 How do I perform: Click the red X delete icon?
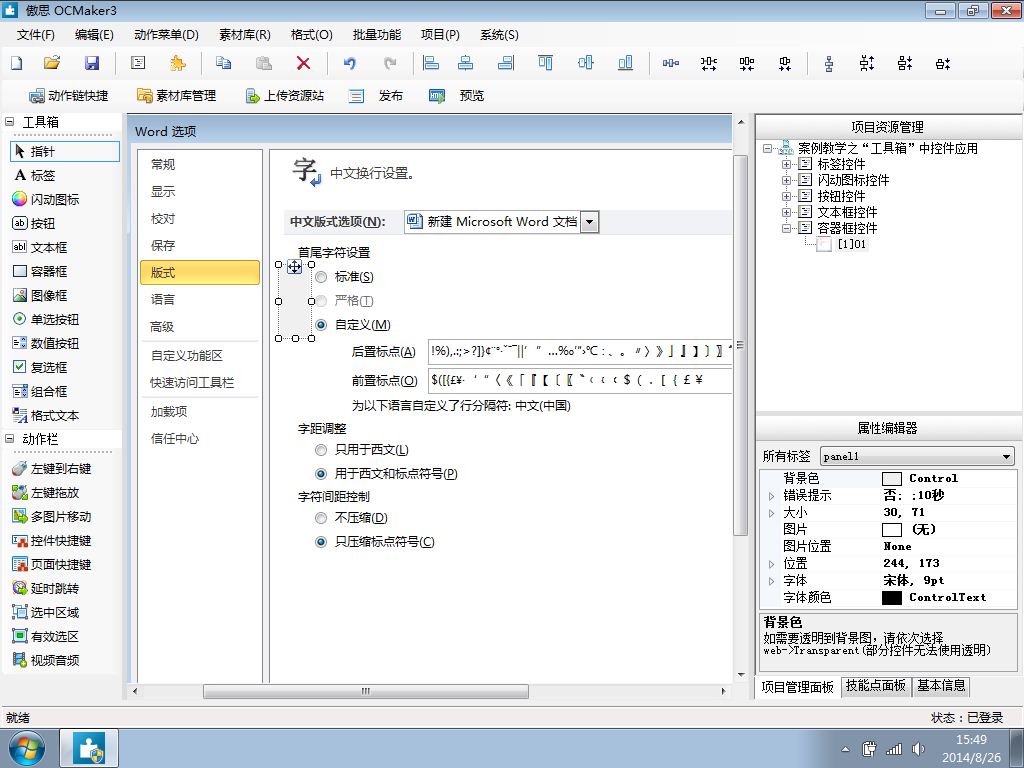(x=303, y=63)
